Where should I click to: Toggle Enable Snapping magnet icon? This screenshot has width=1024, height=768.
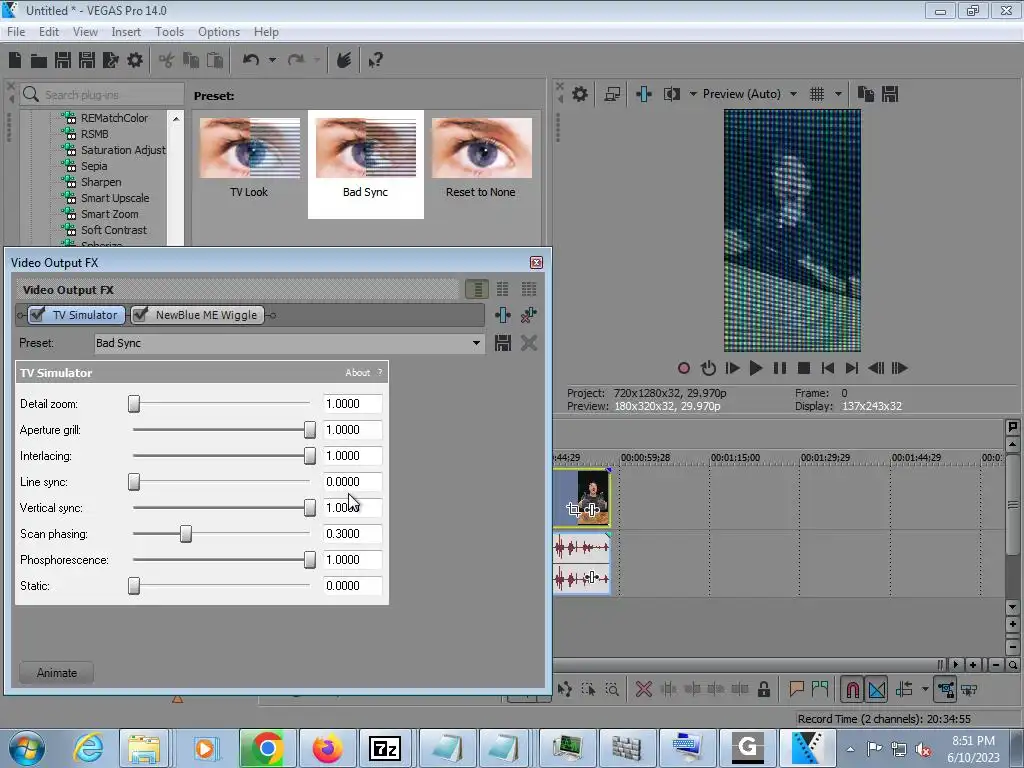[852, 689]
